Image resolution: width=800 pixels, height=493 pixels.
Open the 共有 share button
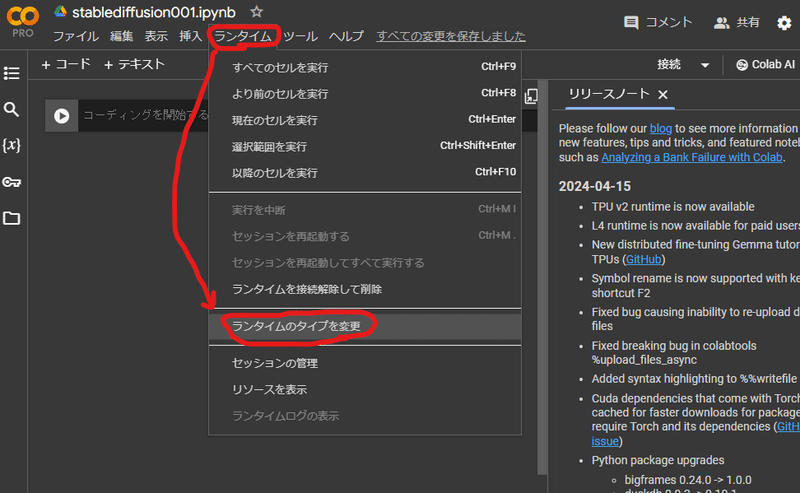coord(737,22)
